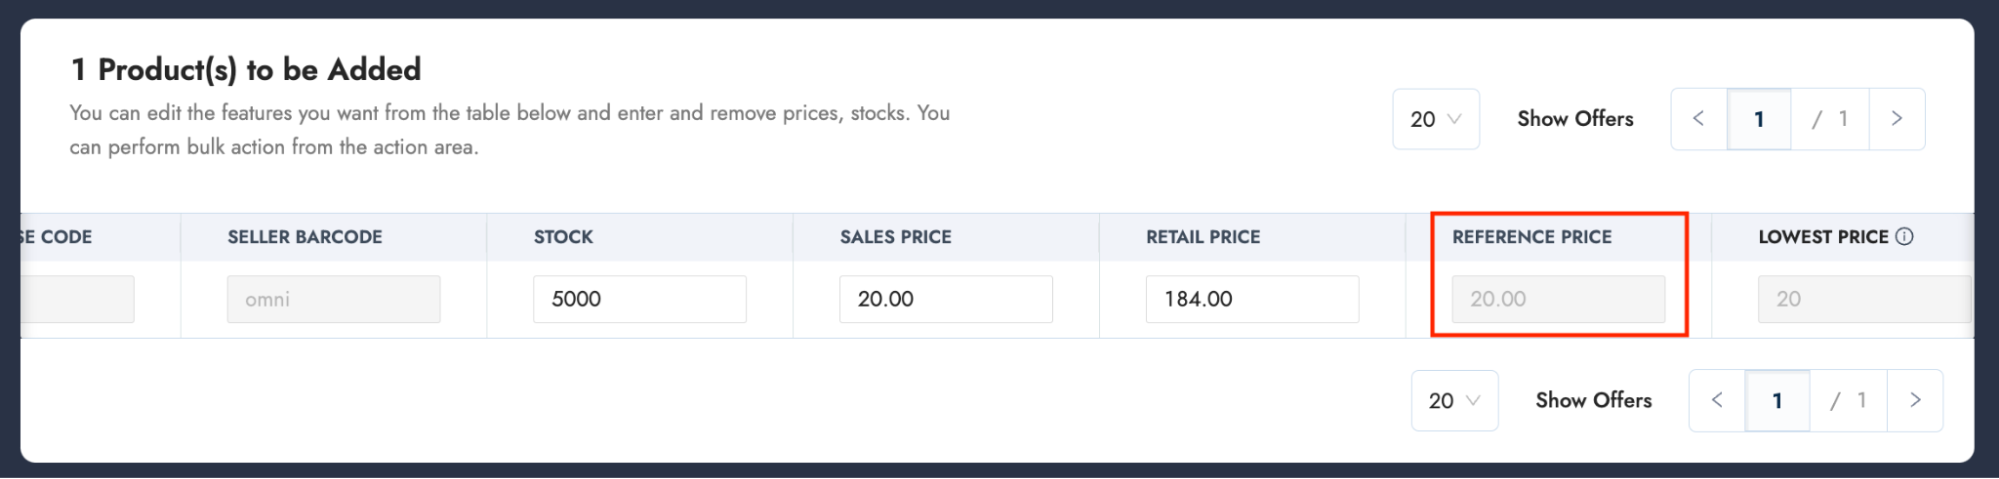Click the Lowest Price info icon
1999x479 pixels.
click(x=1904, y=237)
